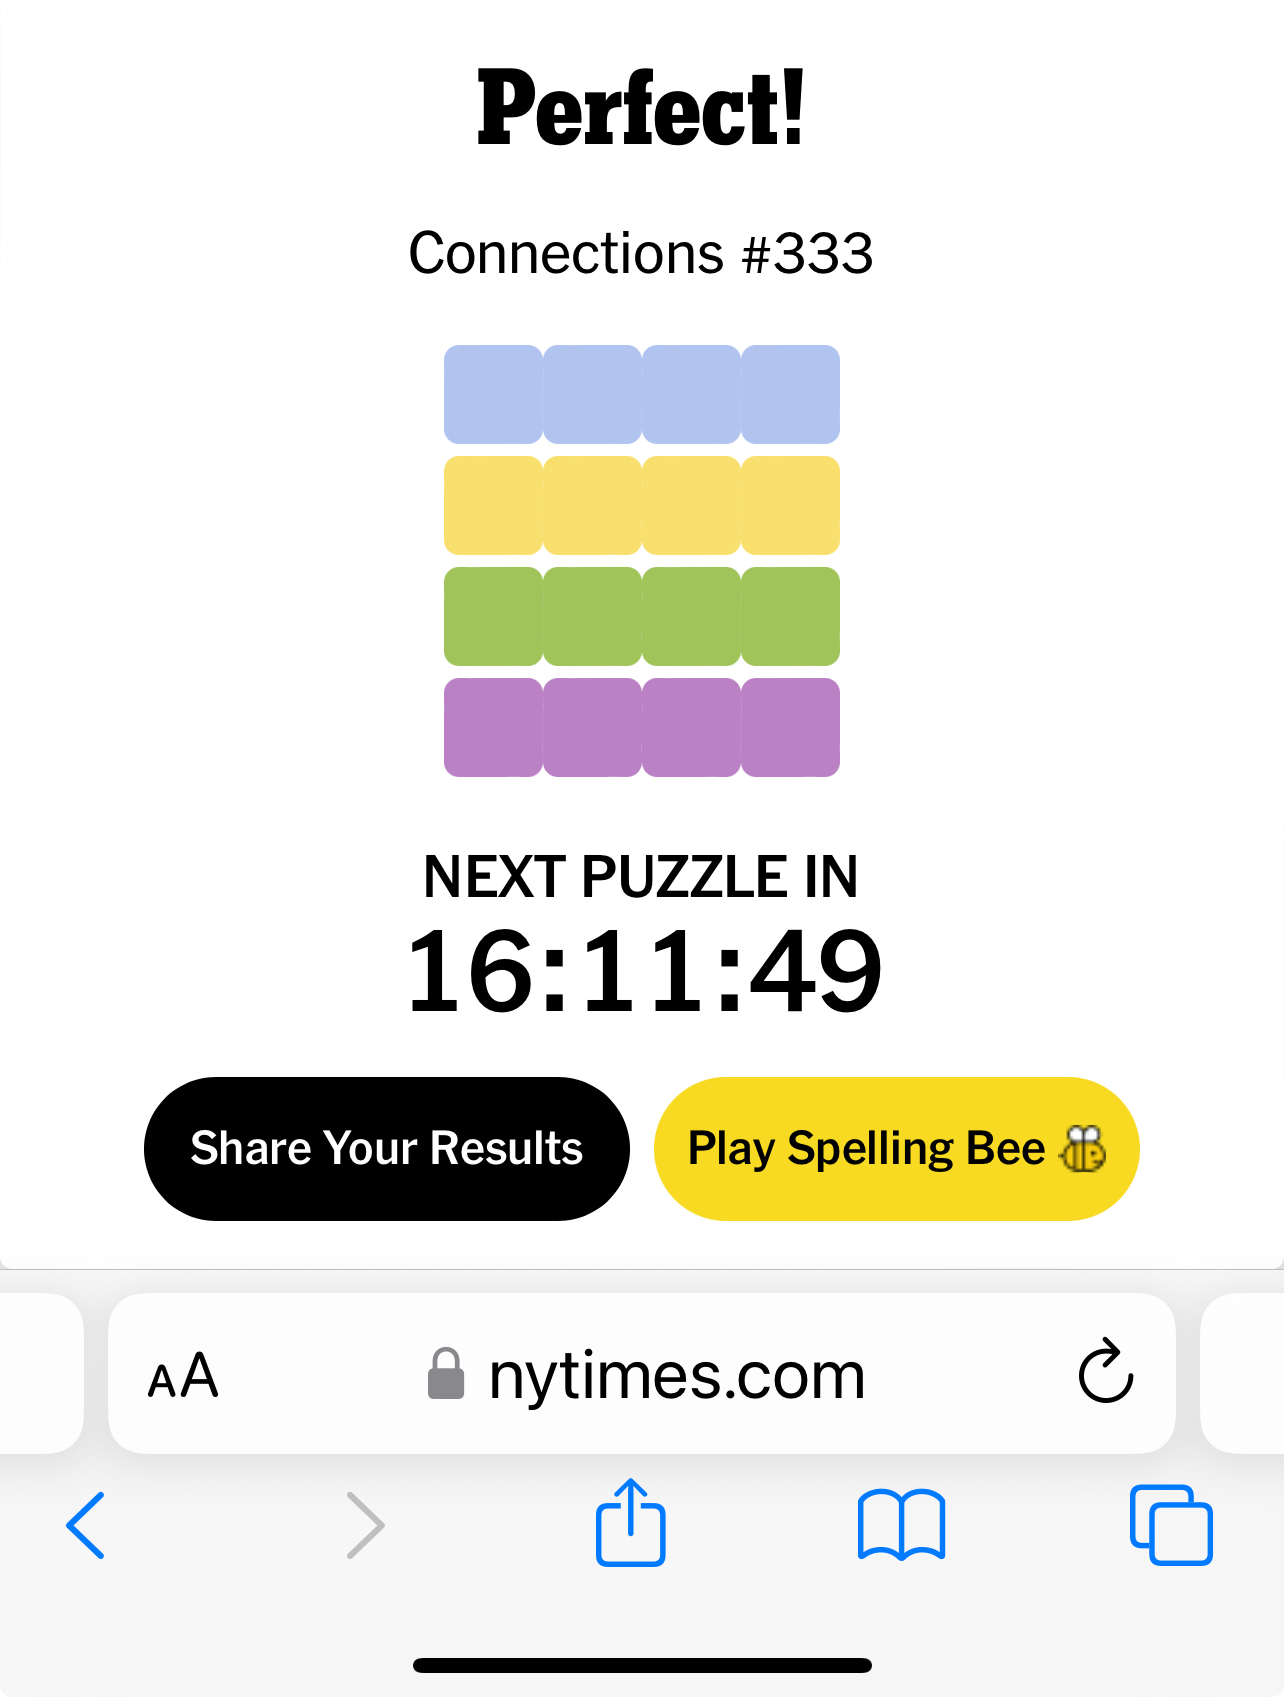Image resolution: width=1284 pixels, height=1697 pixels.
Task: Click the last purple square
Action: pos(791,727)
